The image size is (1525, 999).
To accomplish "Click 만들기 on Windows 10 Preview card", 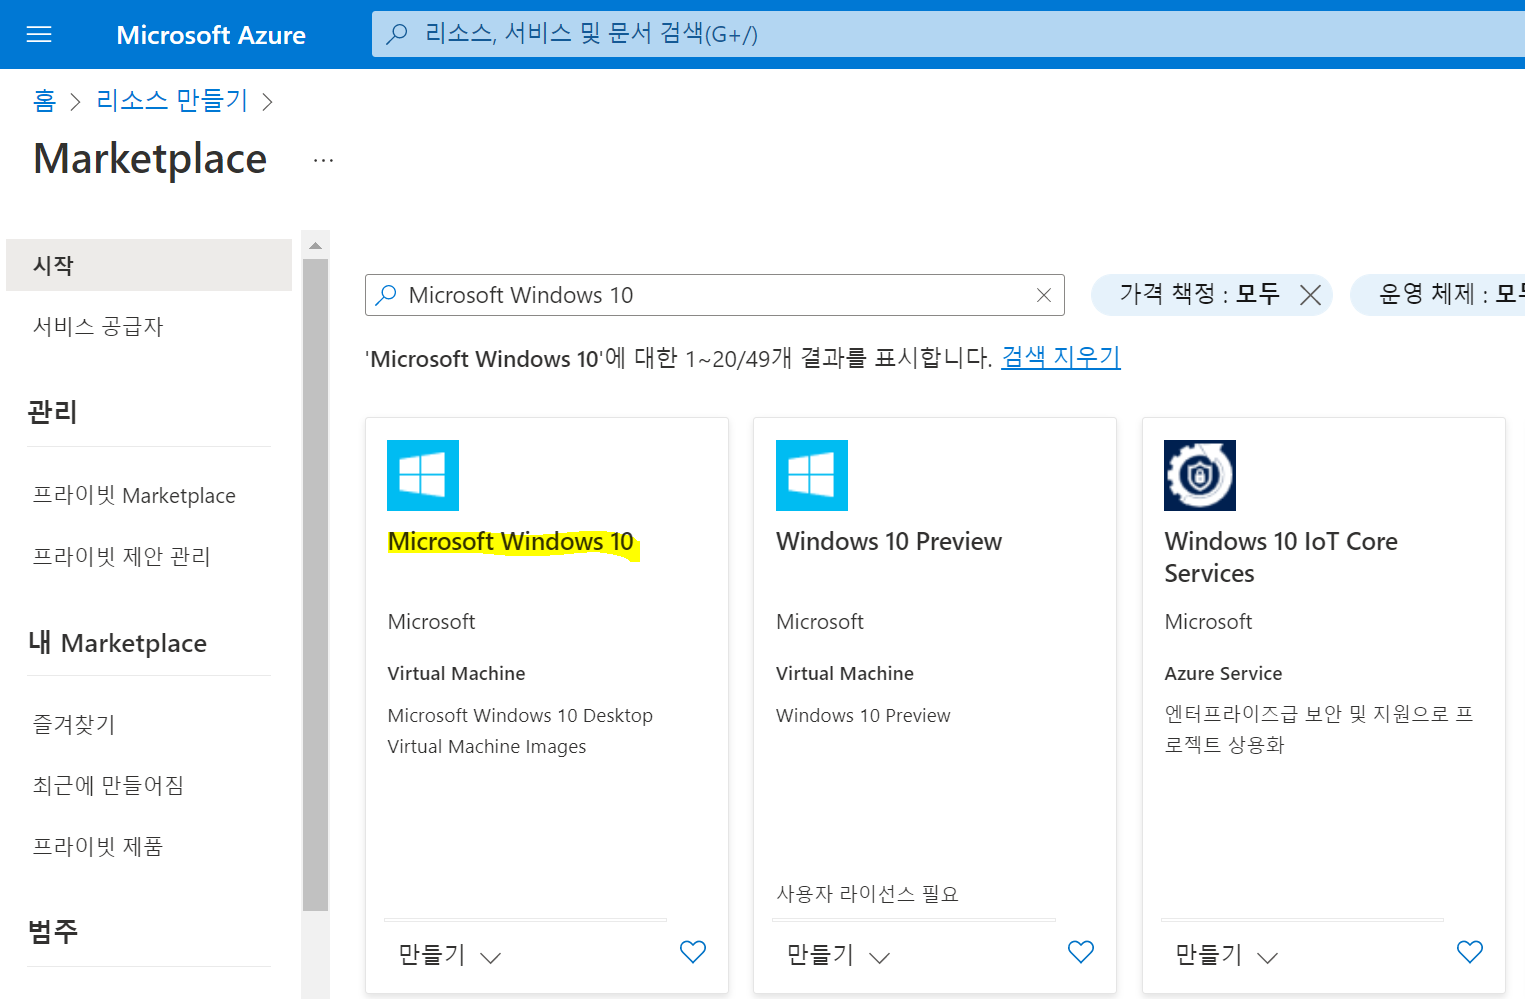I will (x=820, y=955).
